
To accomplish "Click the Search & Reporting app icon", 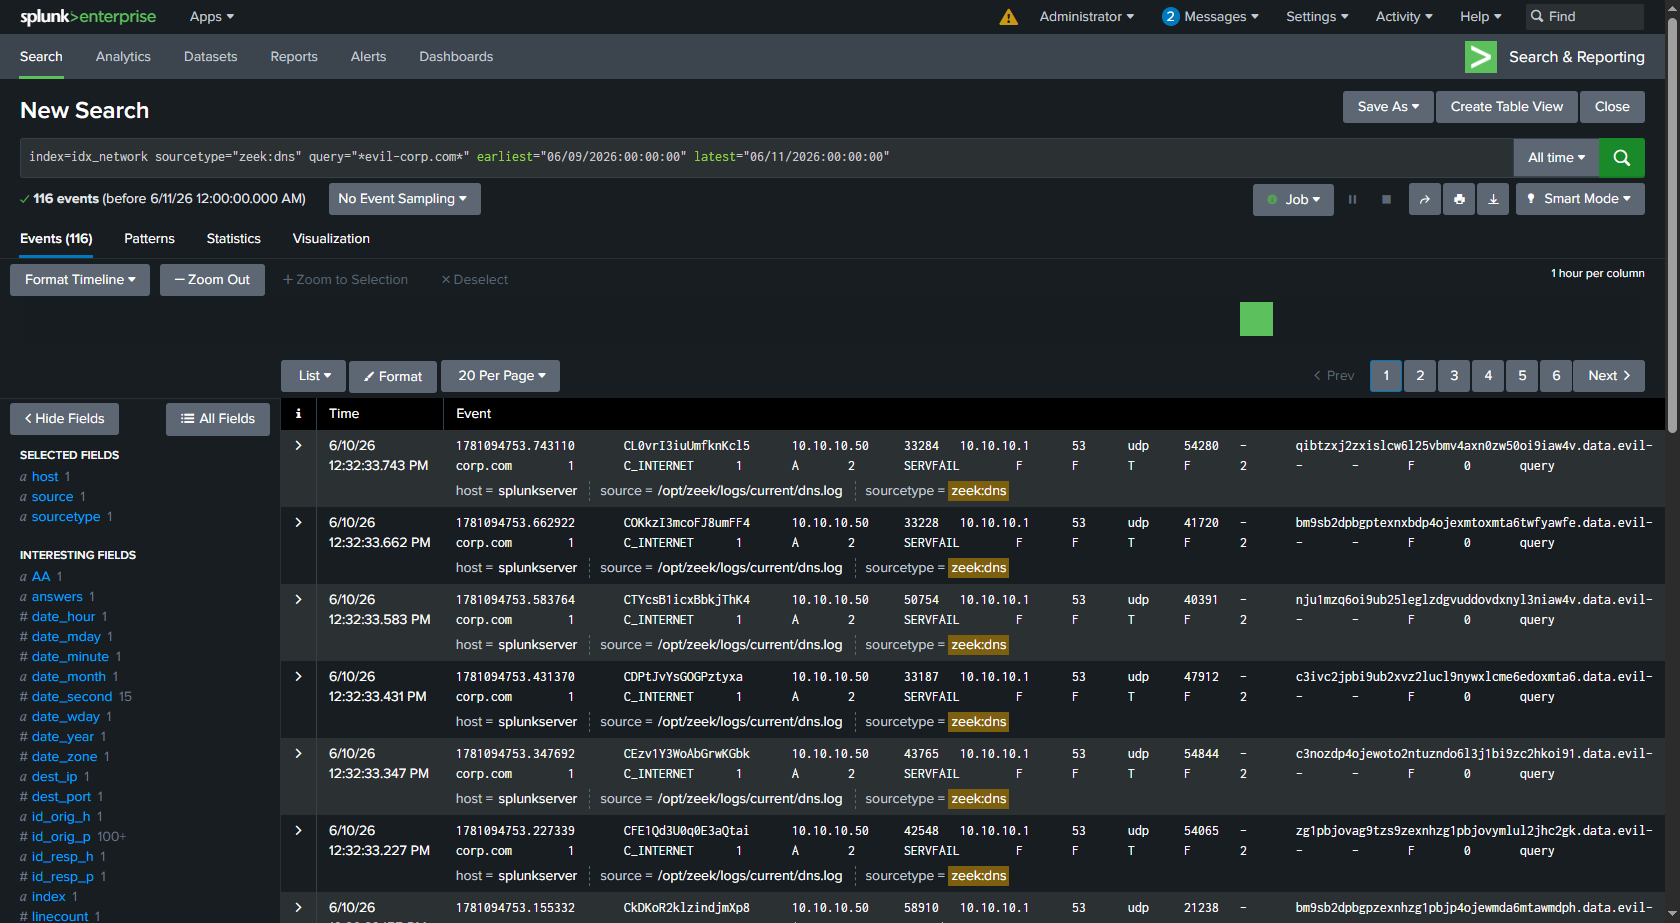I will click(x=1481, y=57).
